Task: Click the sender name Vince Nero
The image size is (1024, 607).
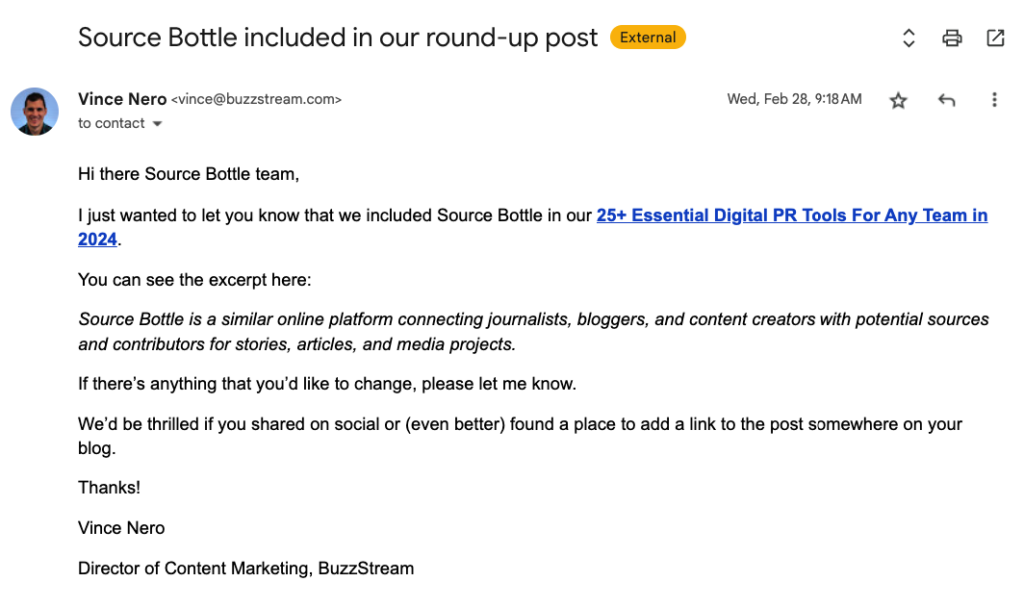Action: click(x=122, y=99)
